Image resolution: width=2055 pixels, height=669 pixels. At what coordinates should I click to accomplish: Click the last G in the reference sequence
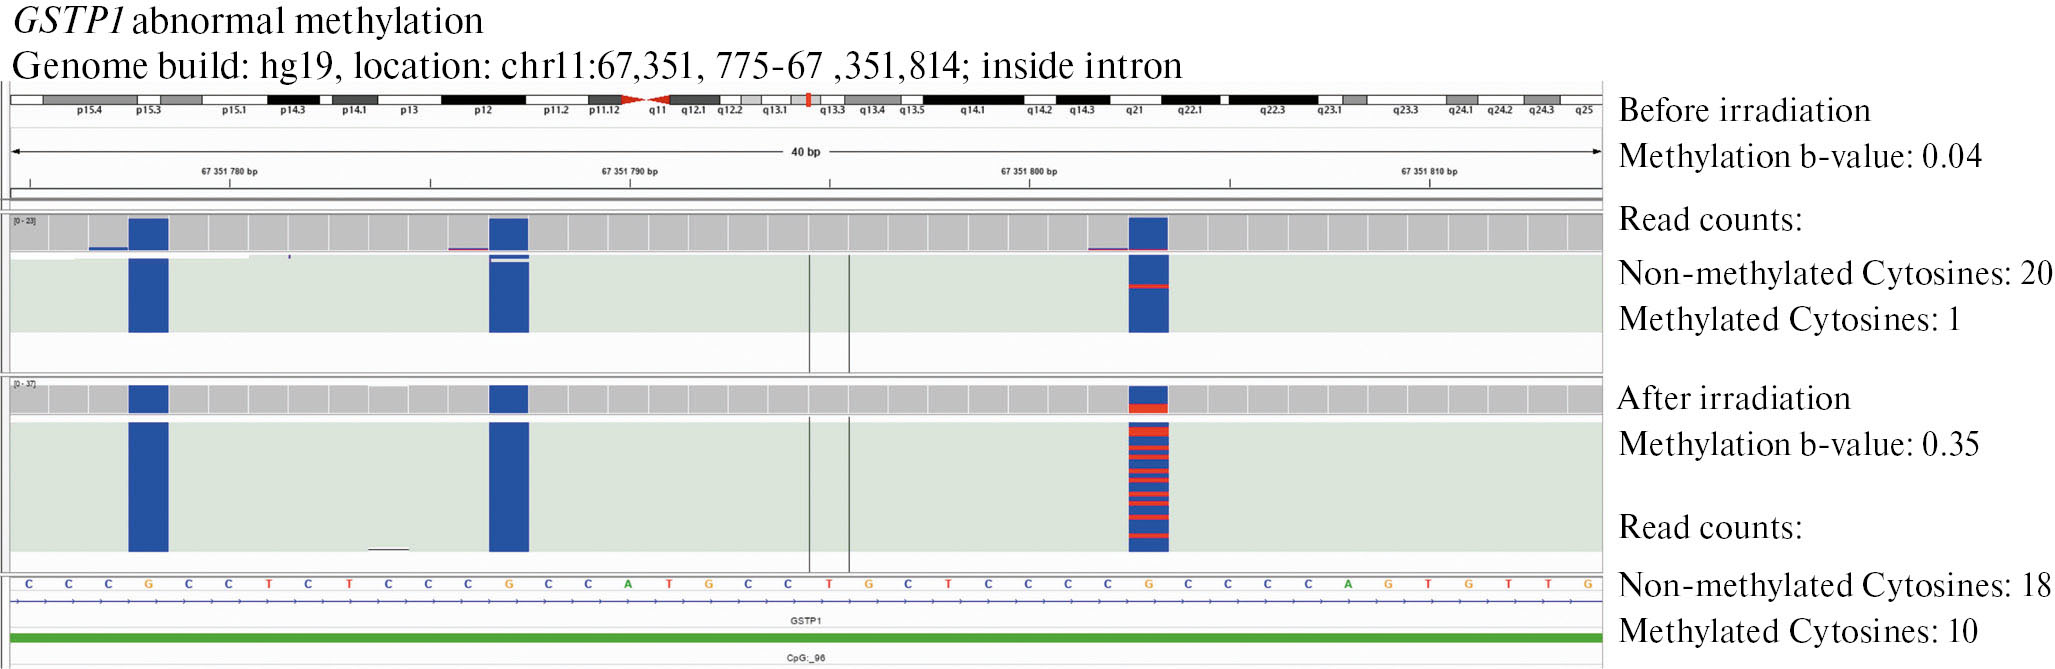(x=1587, y=584)
